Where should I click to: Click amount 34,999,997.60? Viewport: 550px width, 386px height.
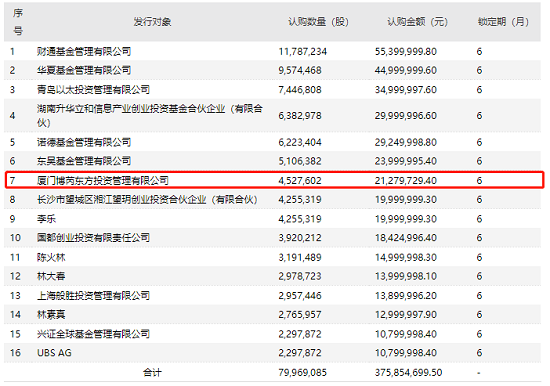[x=406, y=89]
